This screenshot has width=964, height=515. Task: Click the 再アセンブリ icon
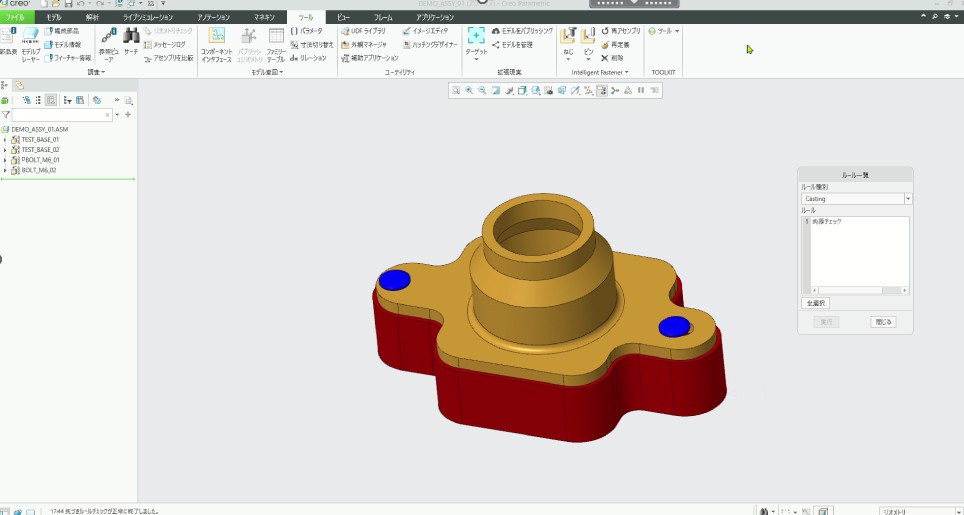click(x=620, y=31)
